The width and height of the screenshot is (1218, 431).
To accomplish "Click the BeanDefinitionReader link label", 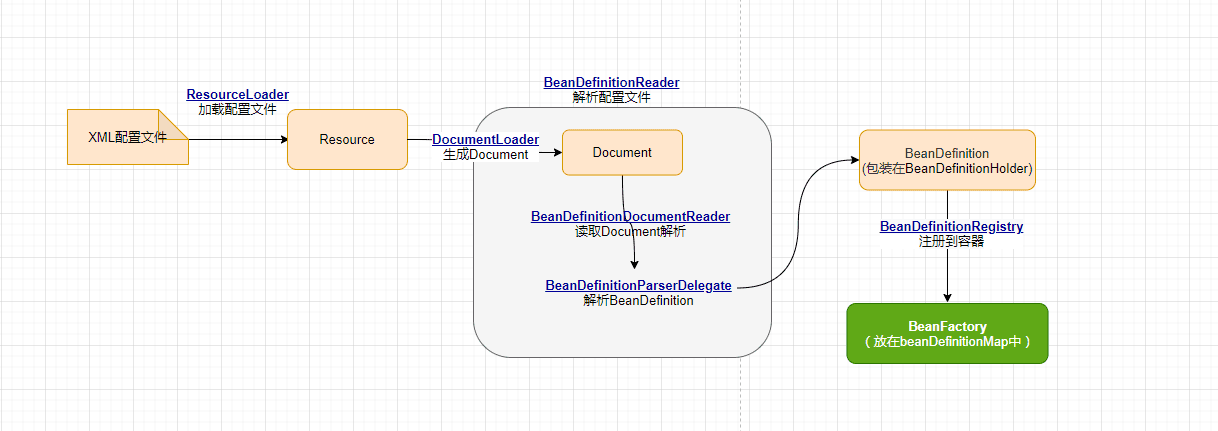I will [611, 83].
